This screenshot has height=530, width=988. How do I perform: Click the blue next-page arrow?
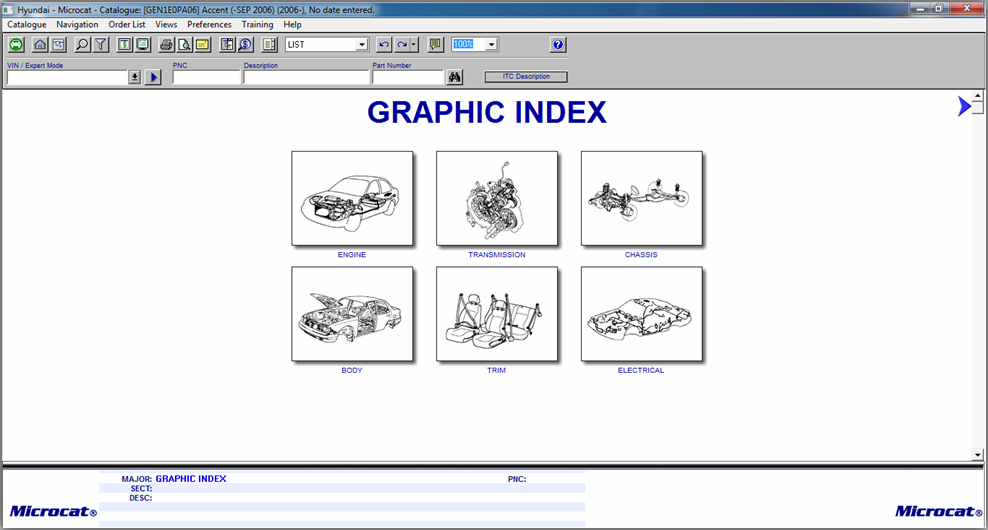pyautogui.click(x=963, y=107)
